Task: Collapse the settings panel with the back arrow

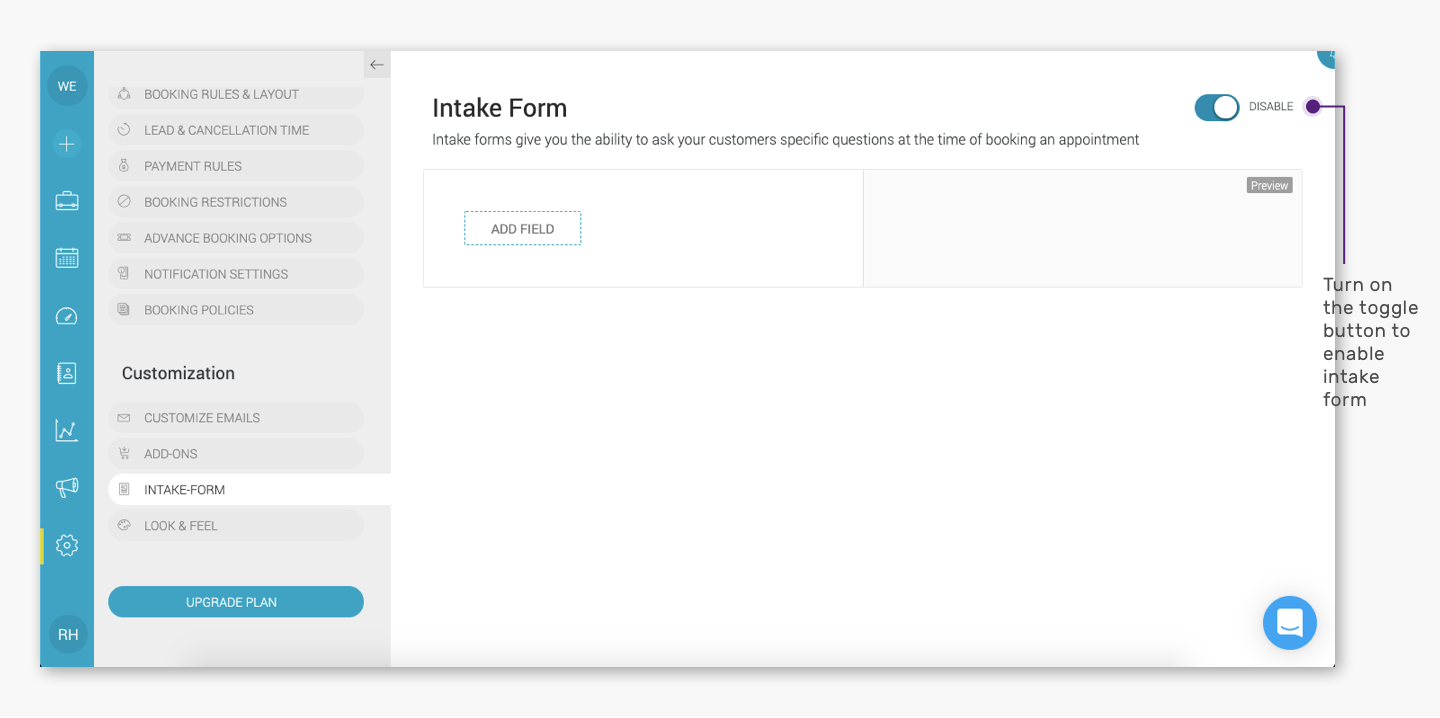Action: 376,64
